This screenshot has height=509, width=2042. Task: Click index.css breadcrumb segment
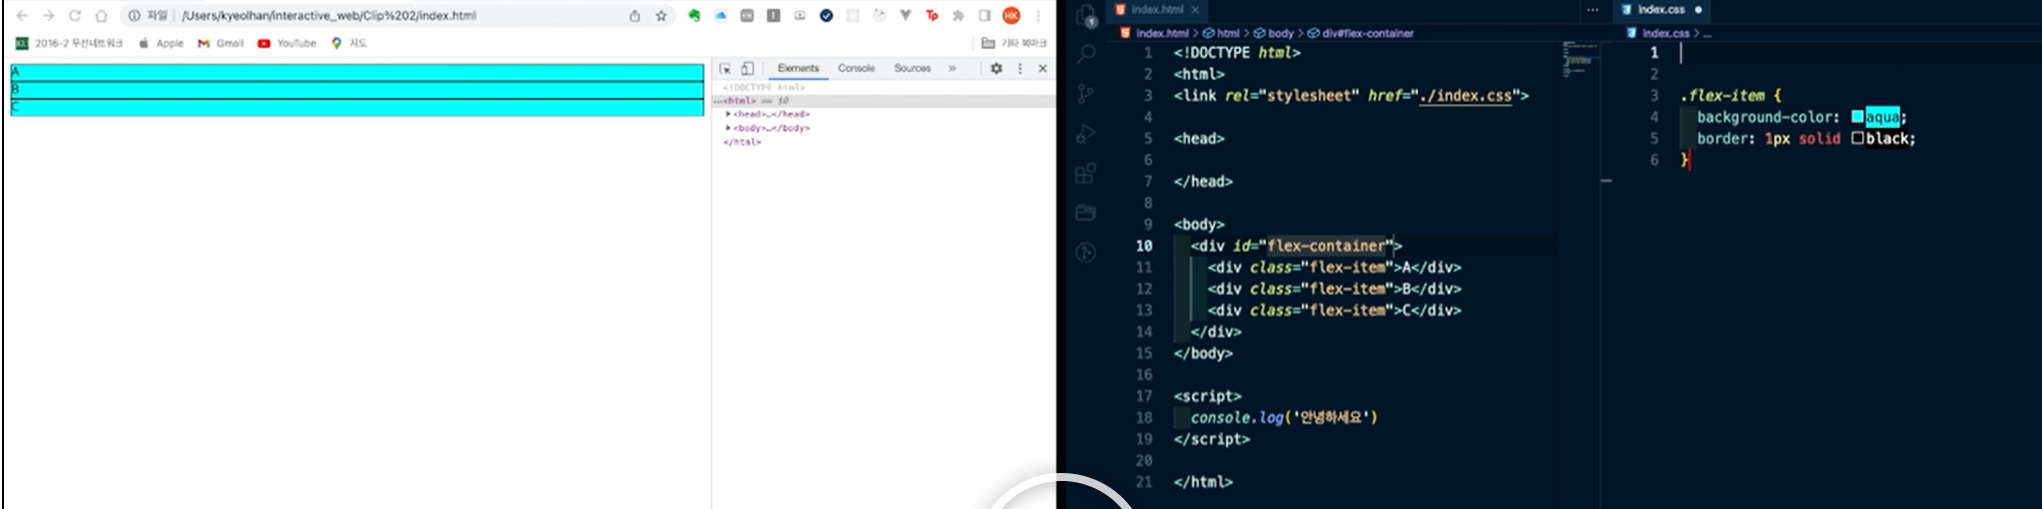click(1659, 33)
